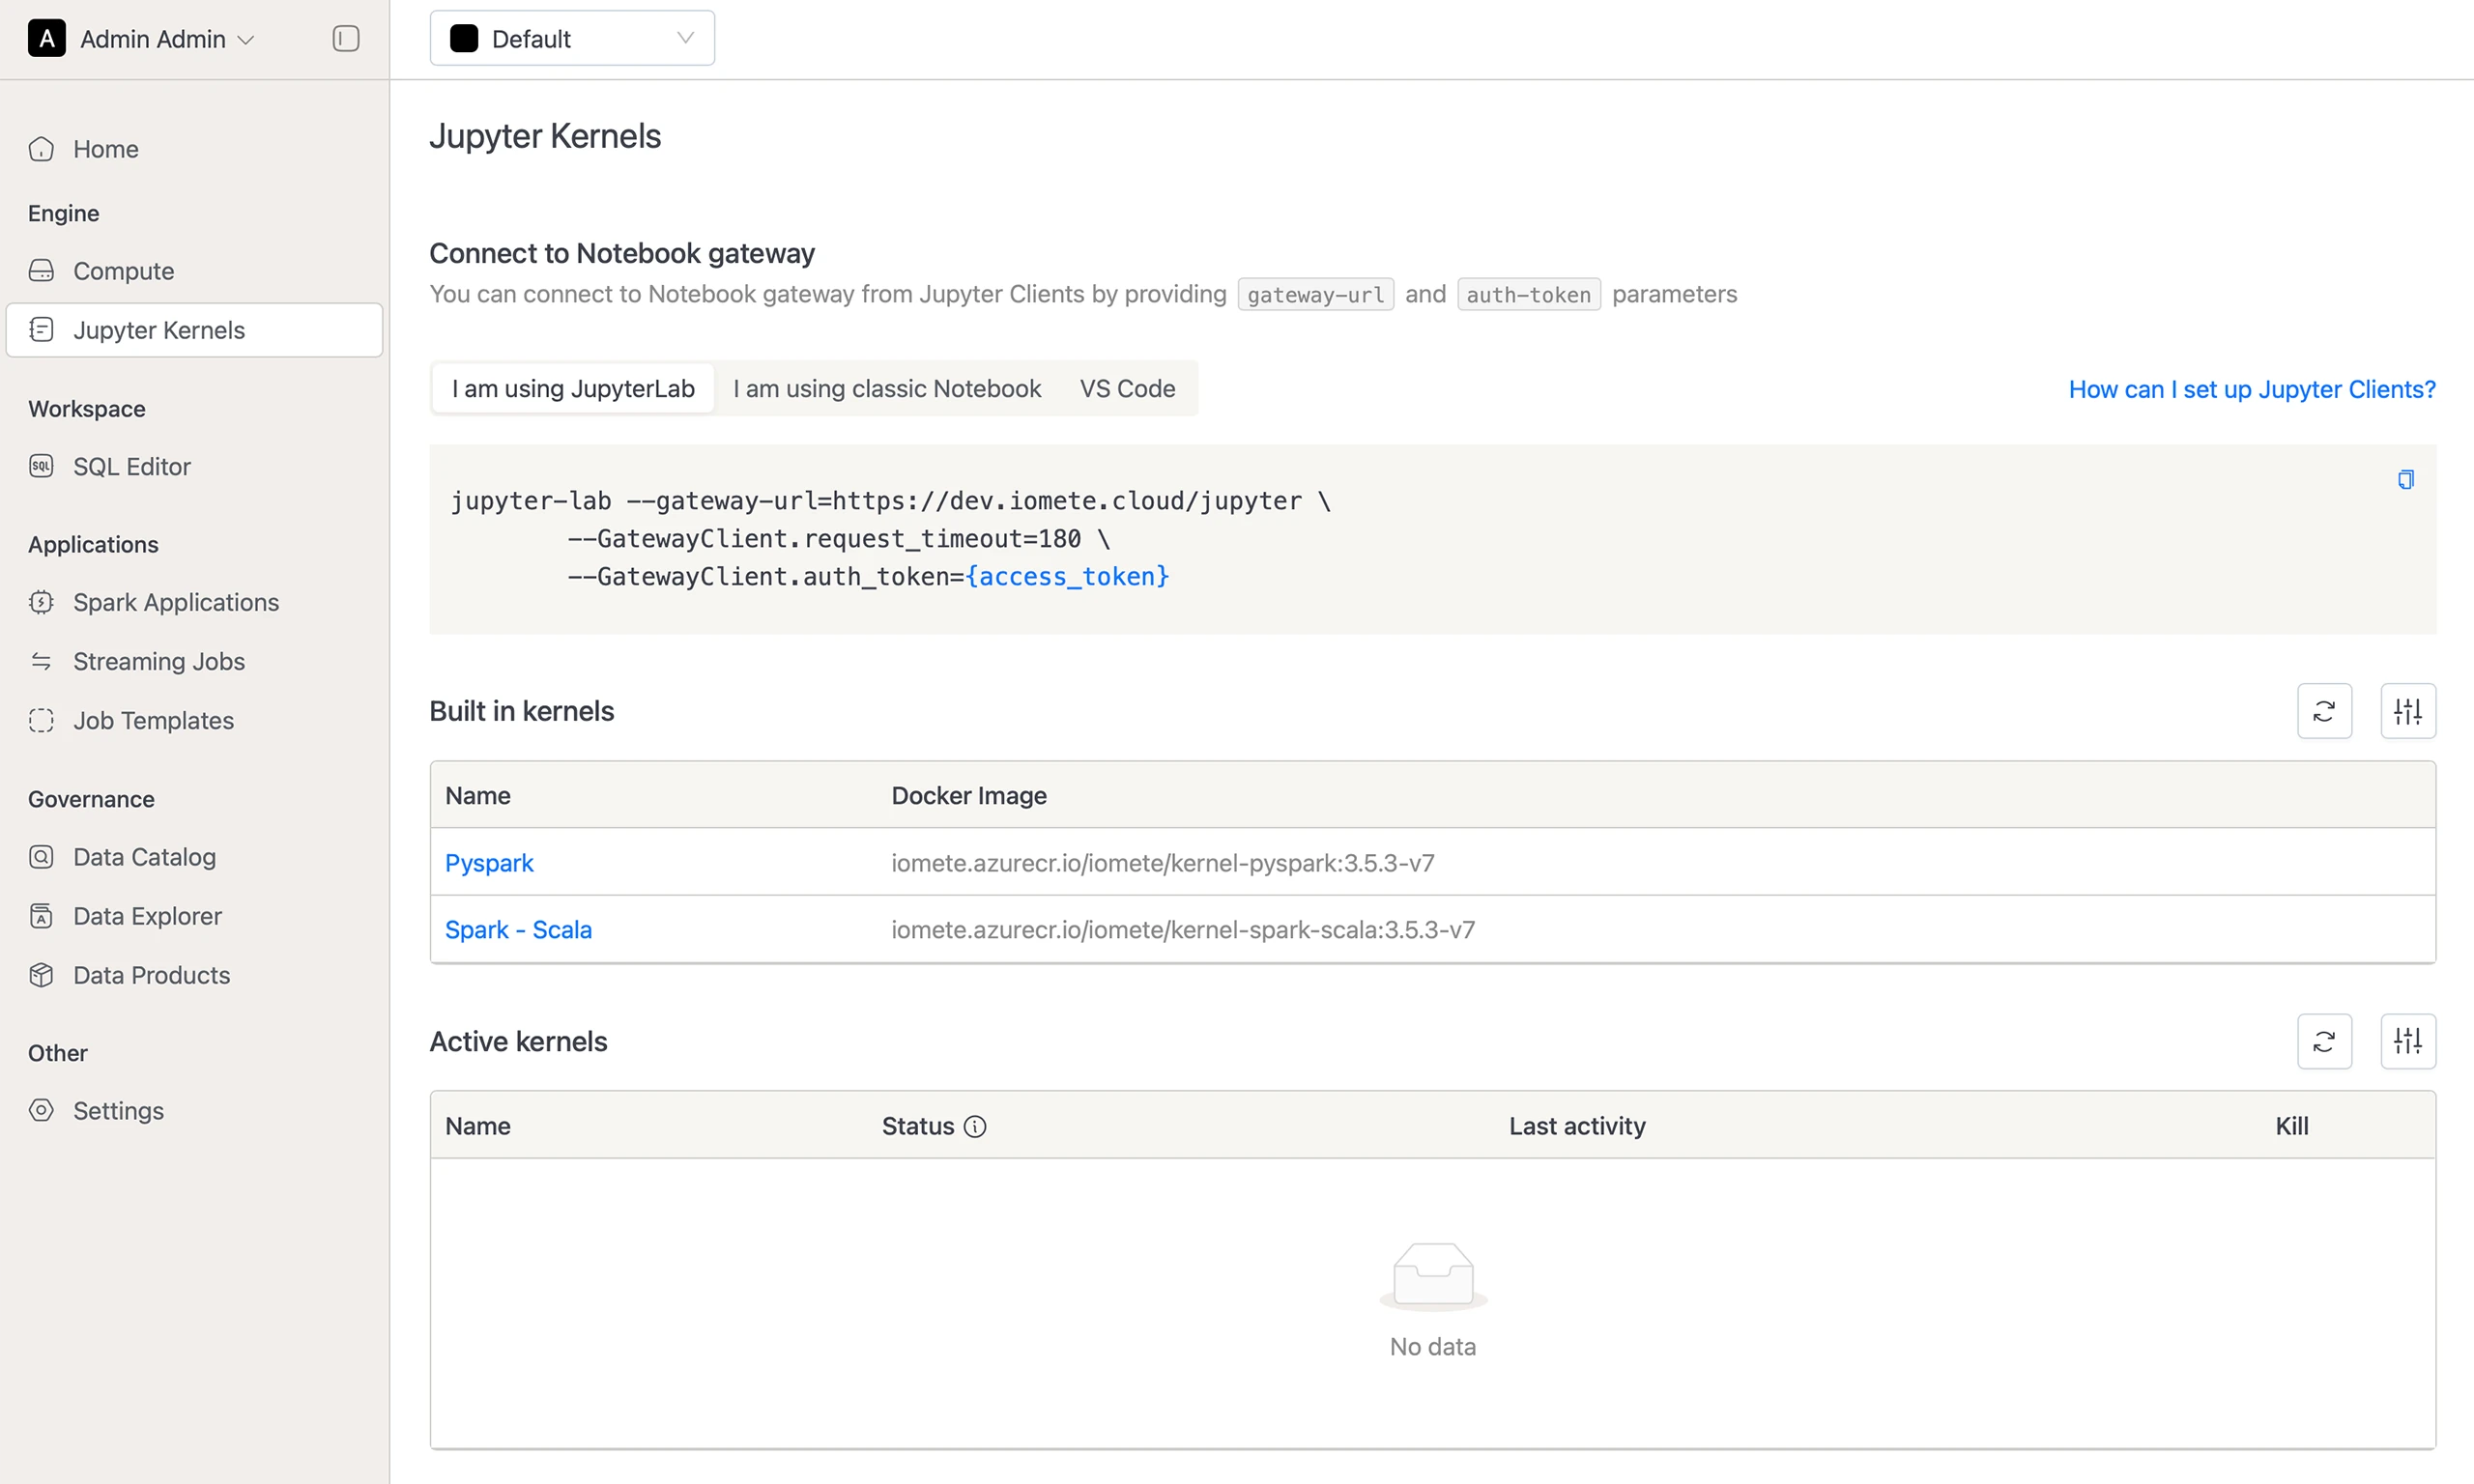The width and height of the screenshot is (2474, 1484).
Task: Open the Default domain dropdown
Action: click(x=572, y=39)
